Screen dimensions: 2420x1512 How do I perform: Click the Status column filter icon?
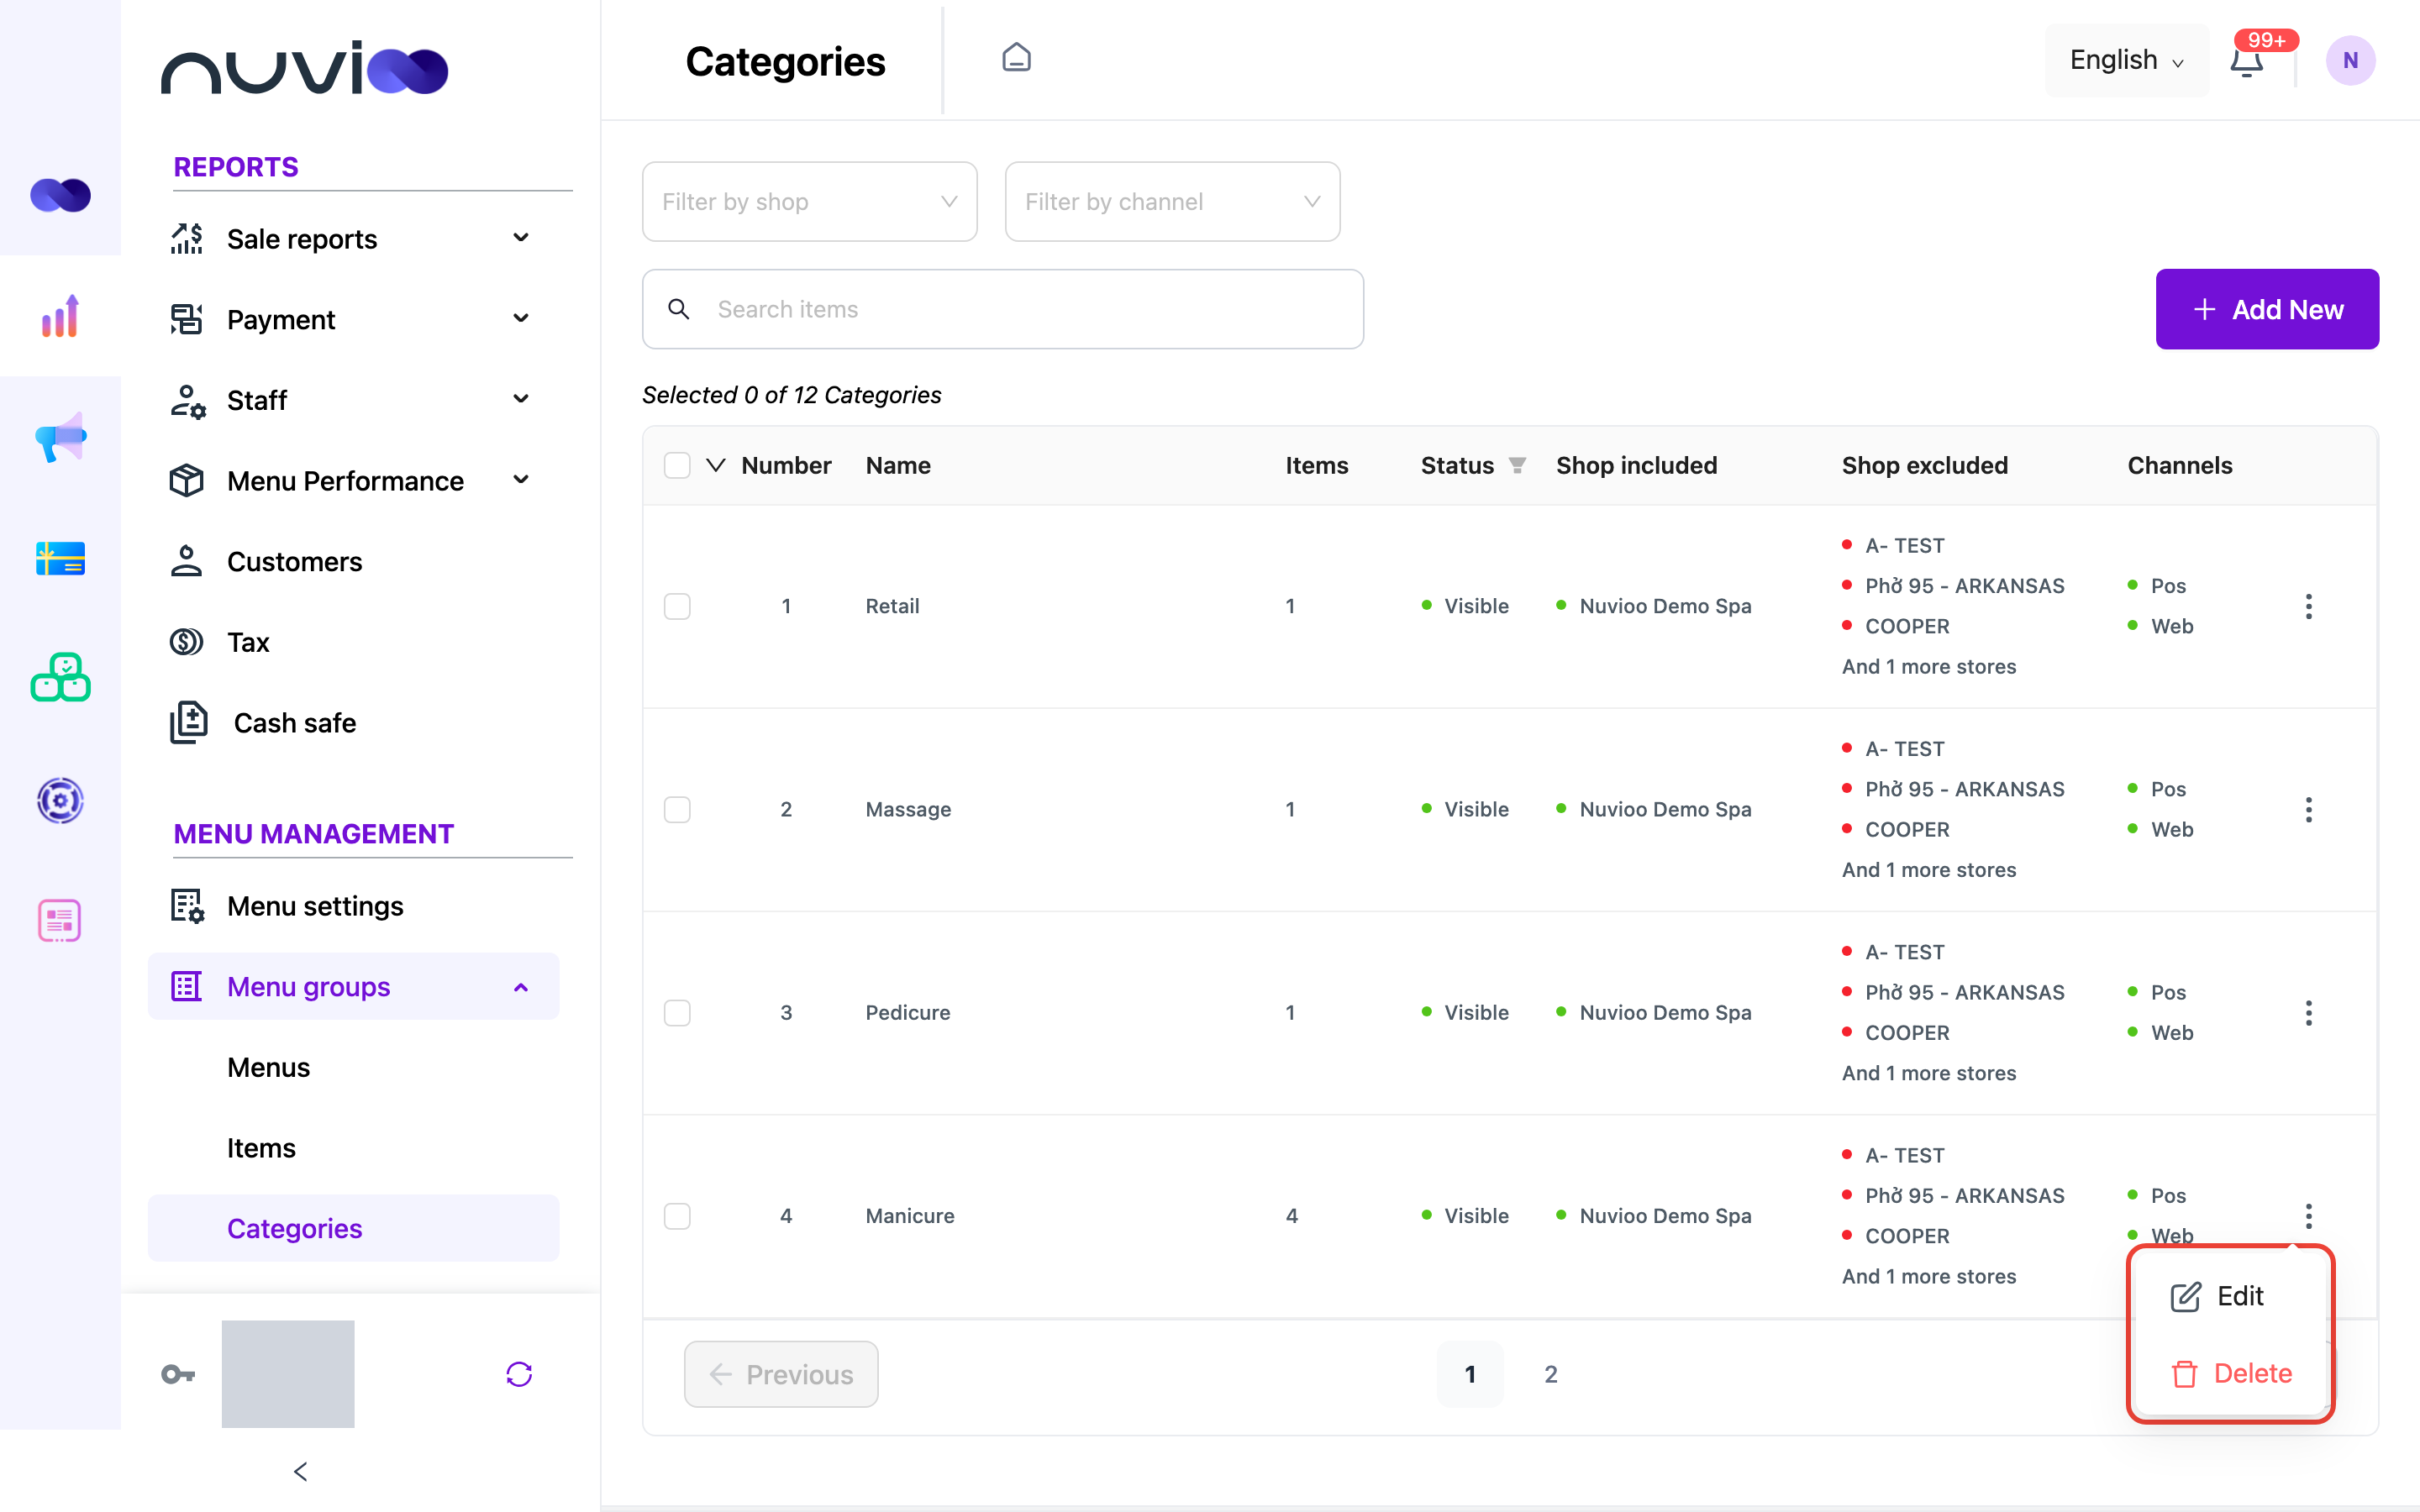pos(1517,465)
